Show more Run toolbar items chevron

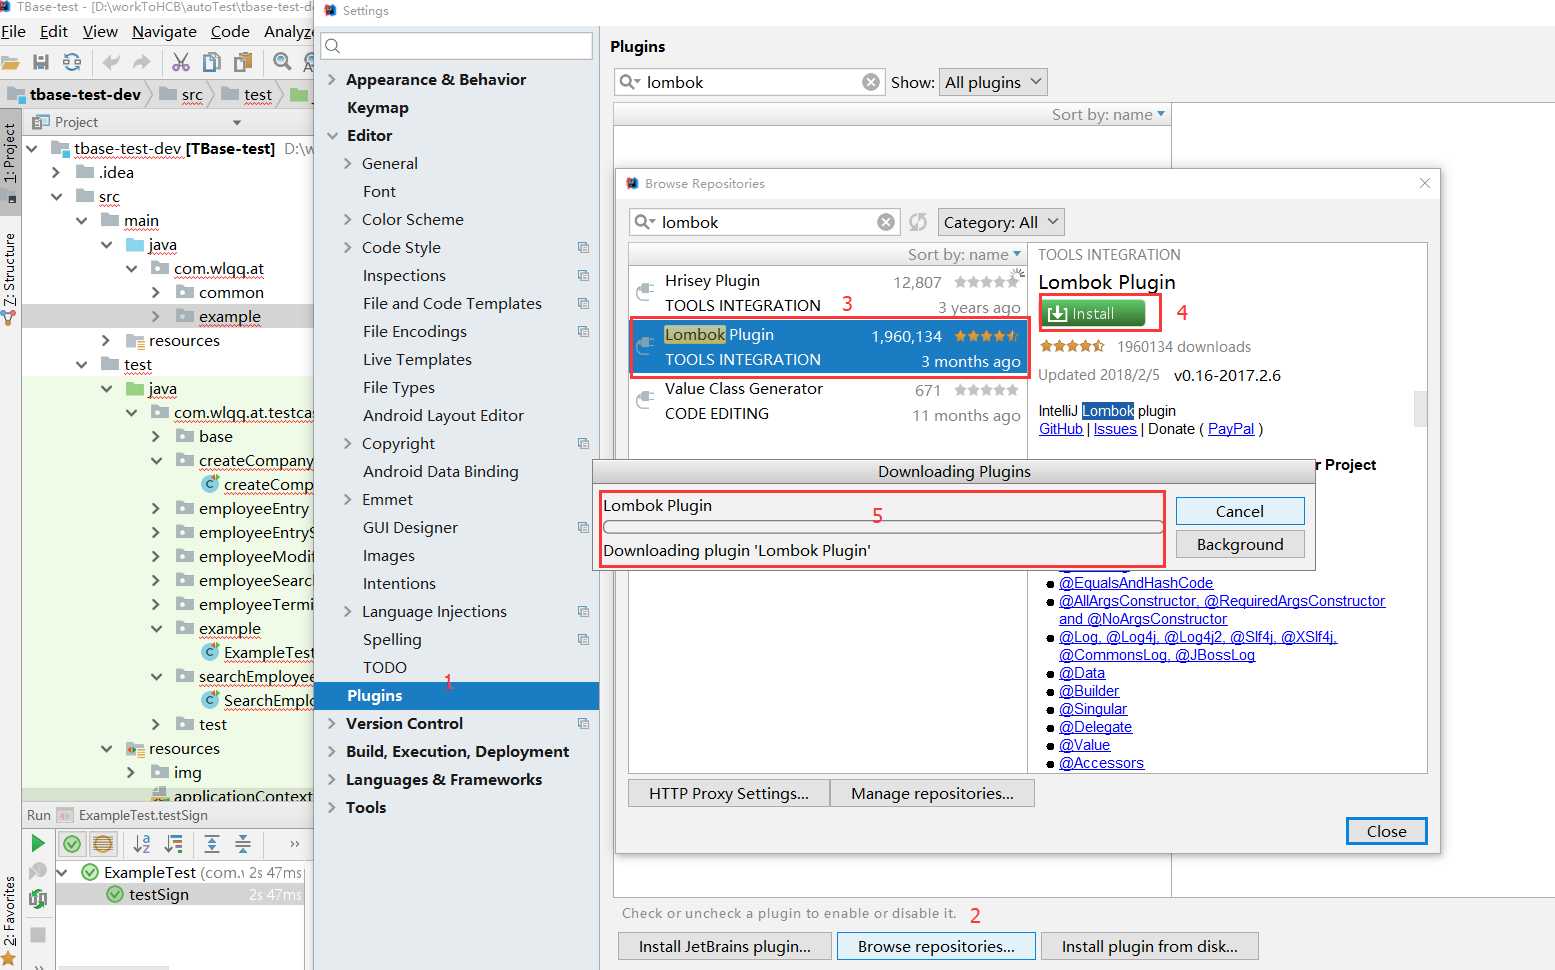295,844
